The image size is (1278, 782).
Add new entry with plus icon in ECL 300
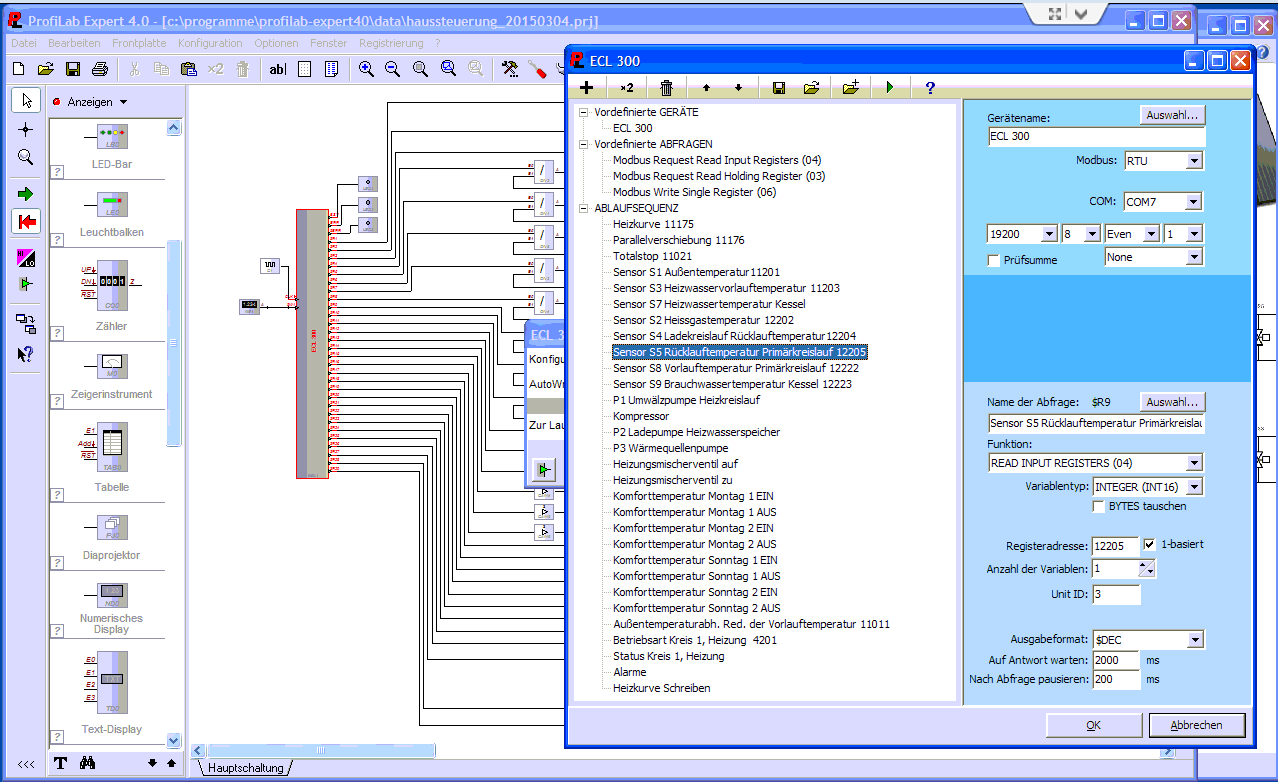coord(587,88)
